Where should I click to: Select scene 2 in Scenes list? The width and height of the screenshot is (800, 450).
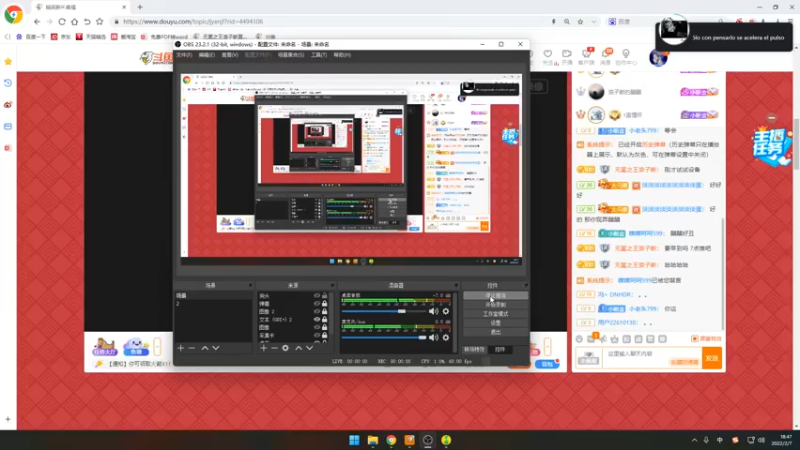click(213, 304)
